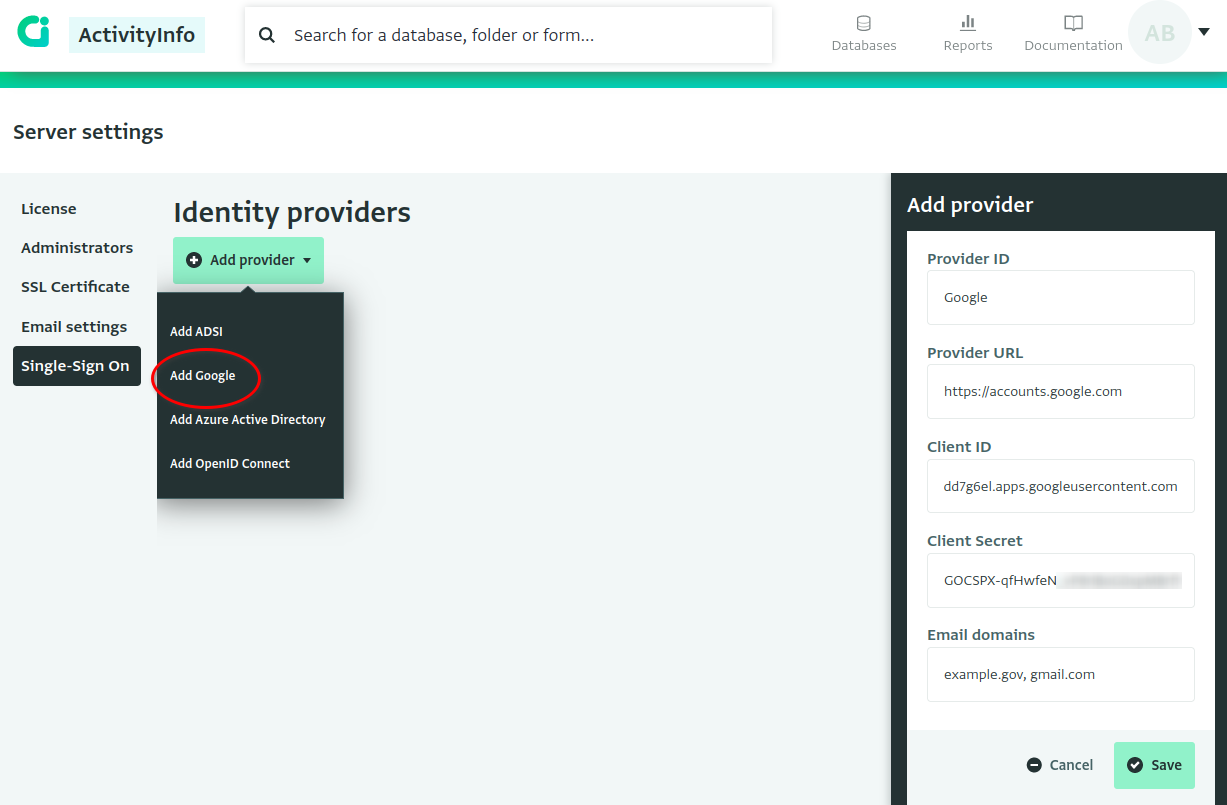This screenshot has width=1227, height=805.
Task: Cancel adding the provider
Action: [1060, 765]
